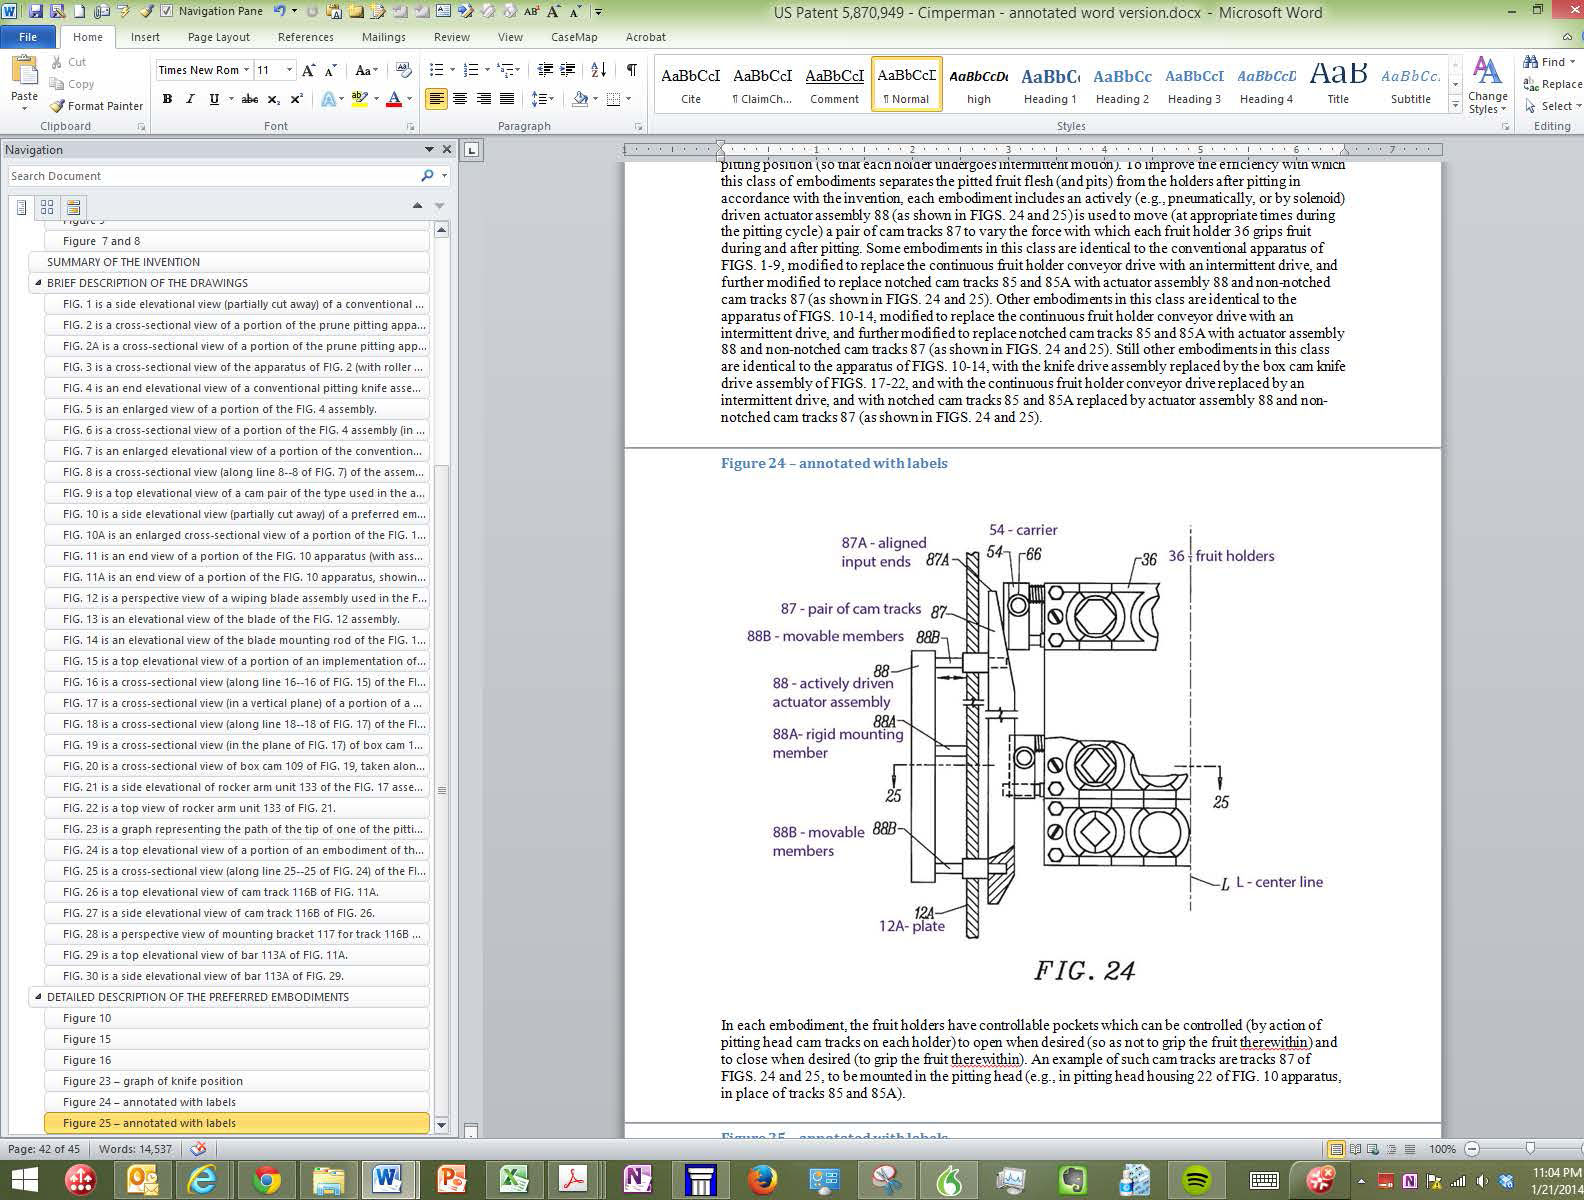
Task: Apply red font color button
Action: [394, 99]
